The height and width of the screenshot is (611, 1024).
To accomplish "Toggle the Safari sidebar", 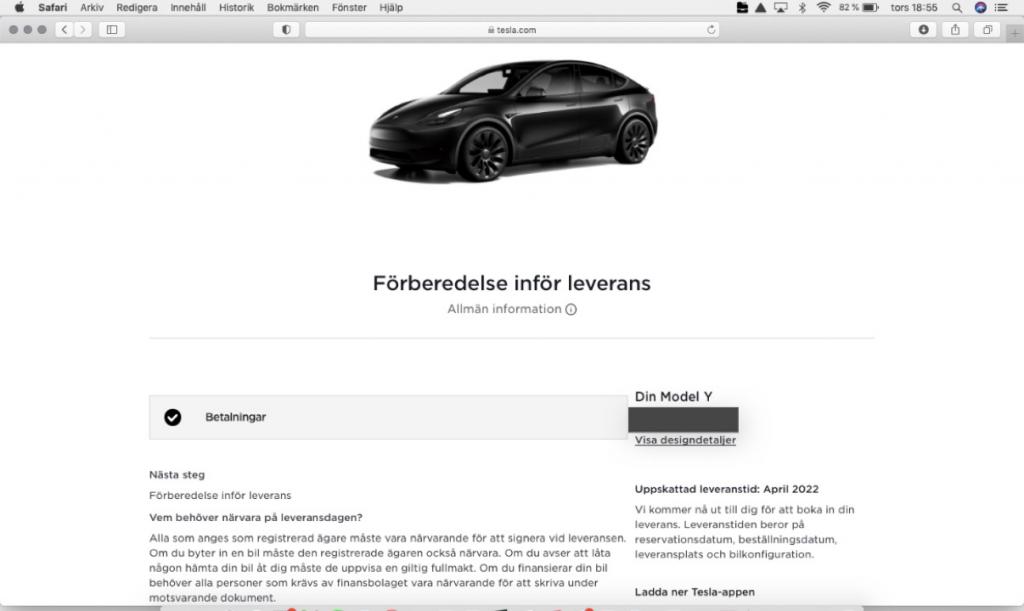I will pyautogui.click(x=112, y=29).
